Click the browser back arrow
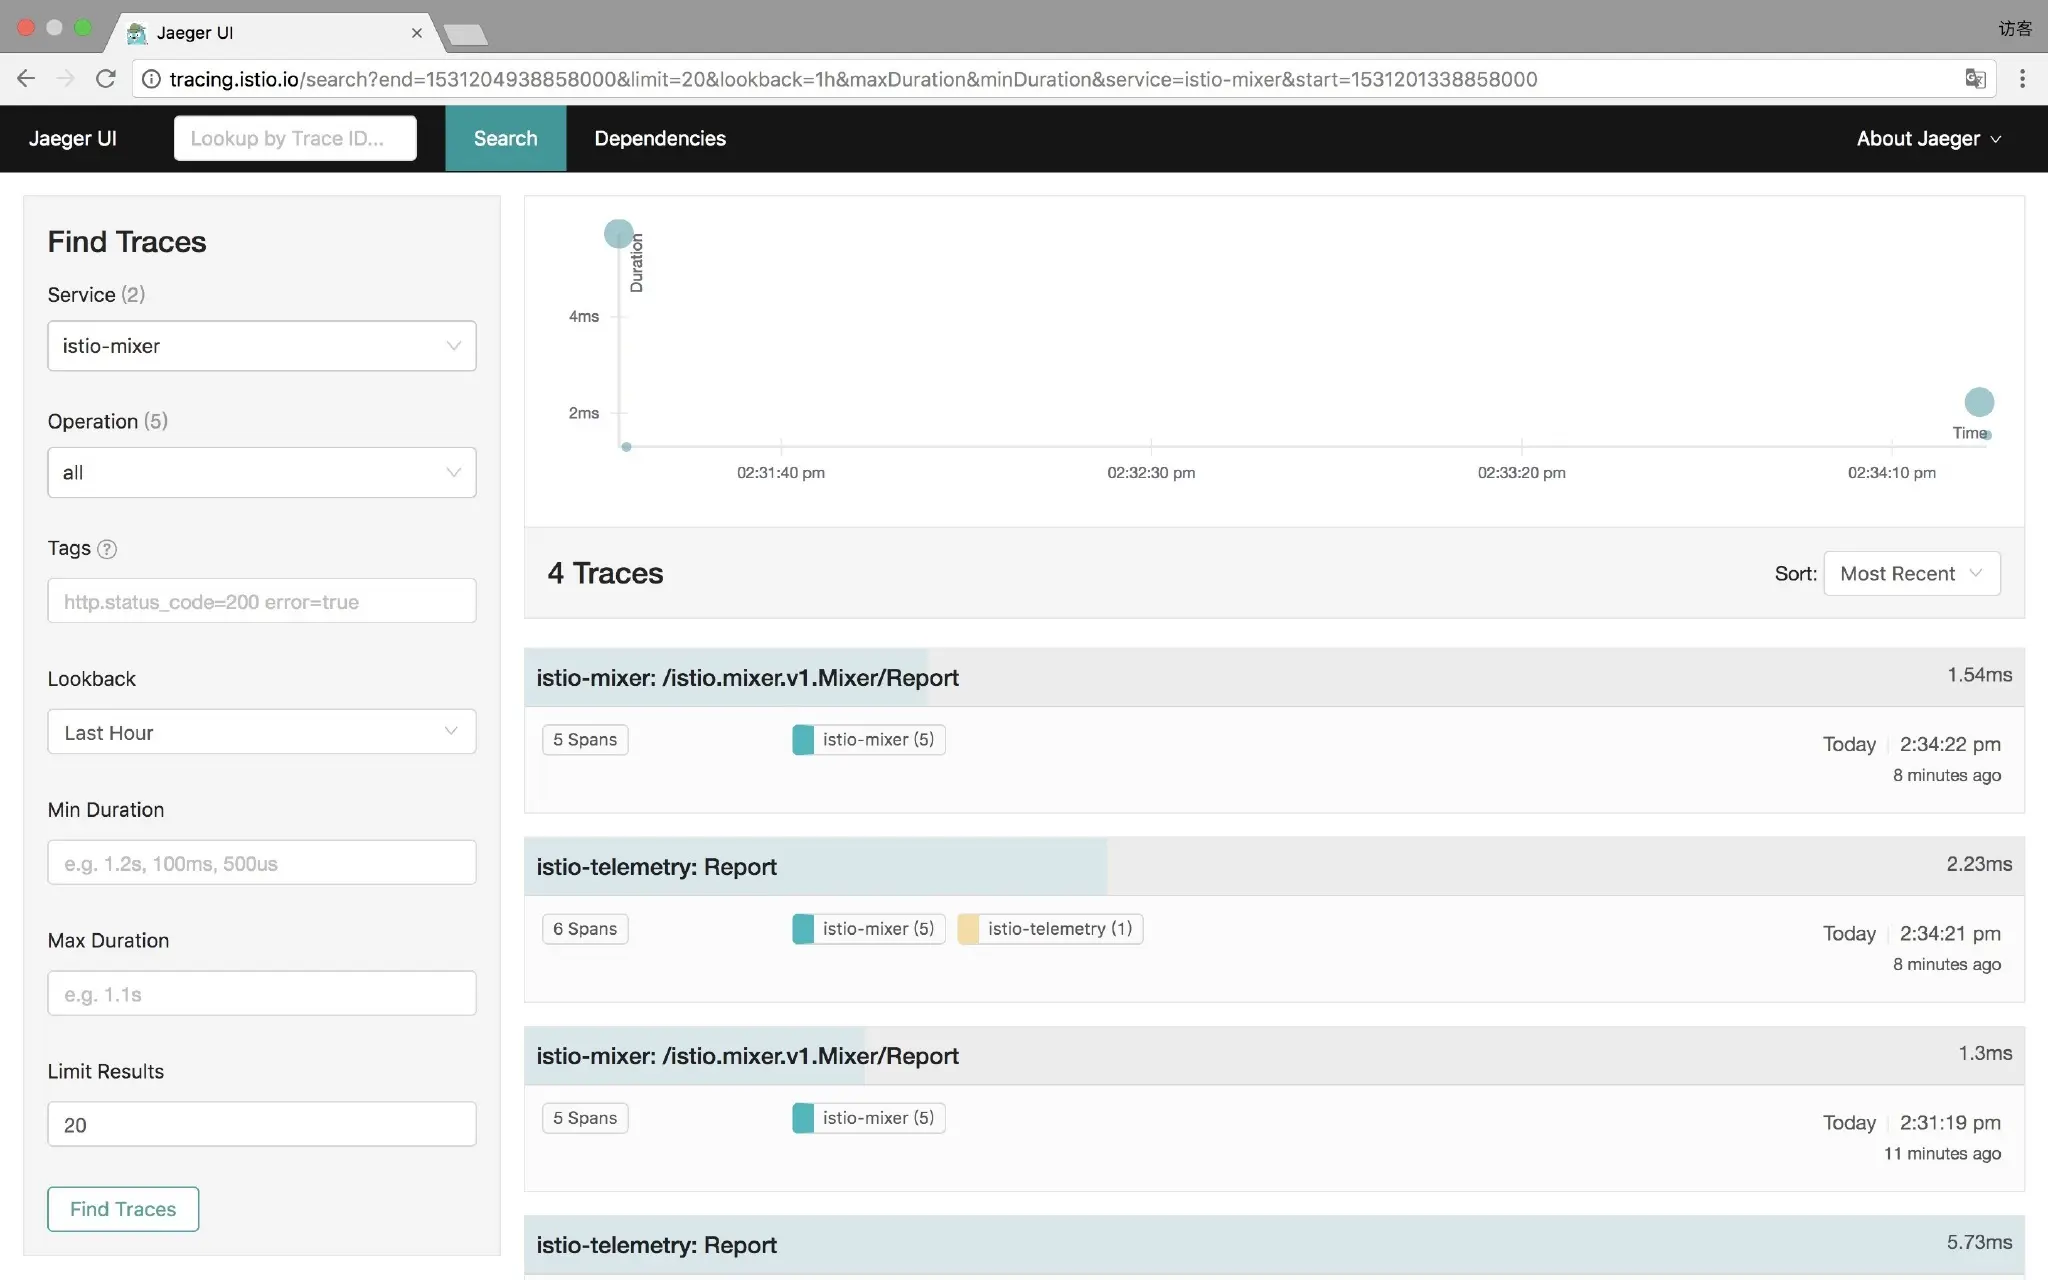The image size is (2048, 1280). point(26,79)
